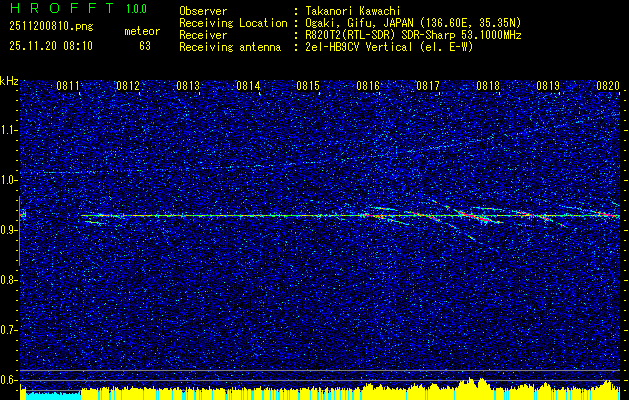
Task: Click the 0.6 kHz axis label
Action: 9,380
